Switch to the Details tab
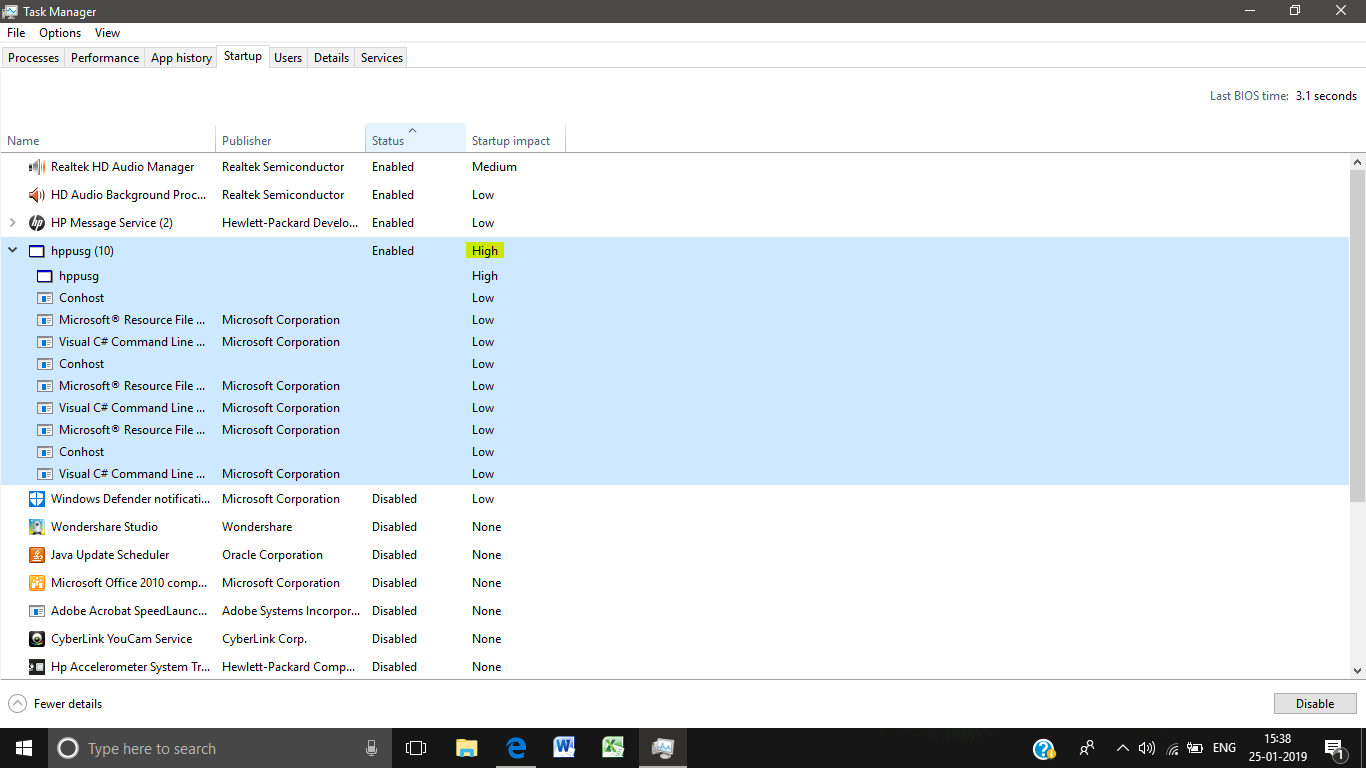1366x768 pixels. 331,58
